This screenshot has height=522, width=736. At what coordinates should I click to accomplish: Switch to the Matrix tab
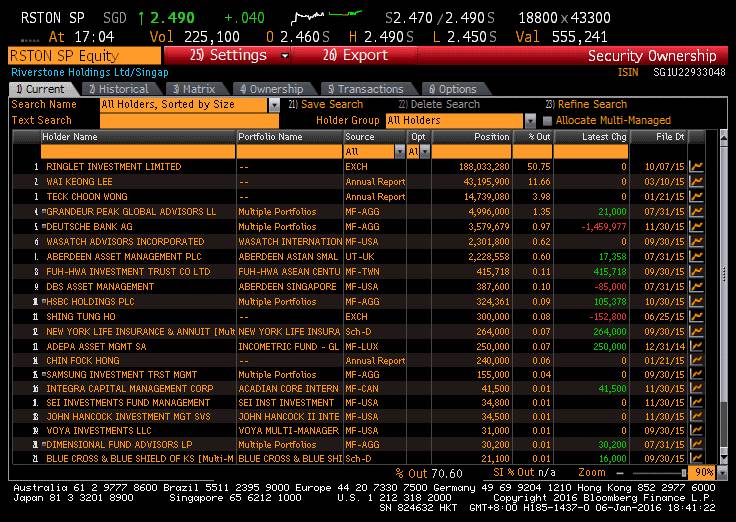194,89
